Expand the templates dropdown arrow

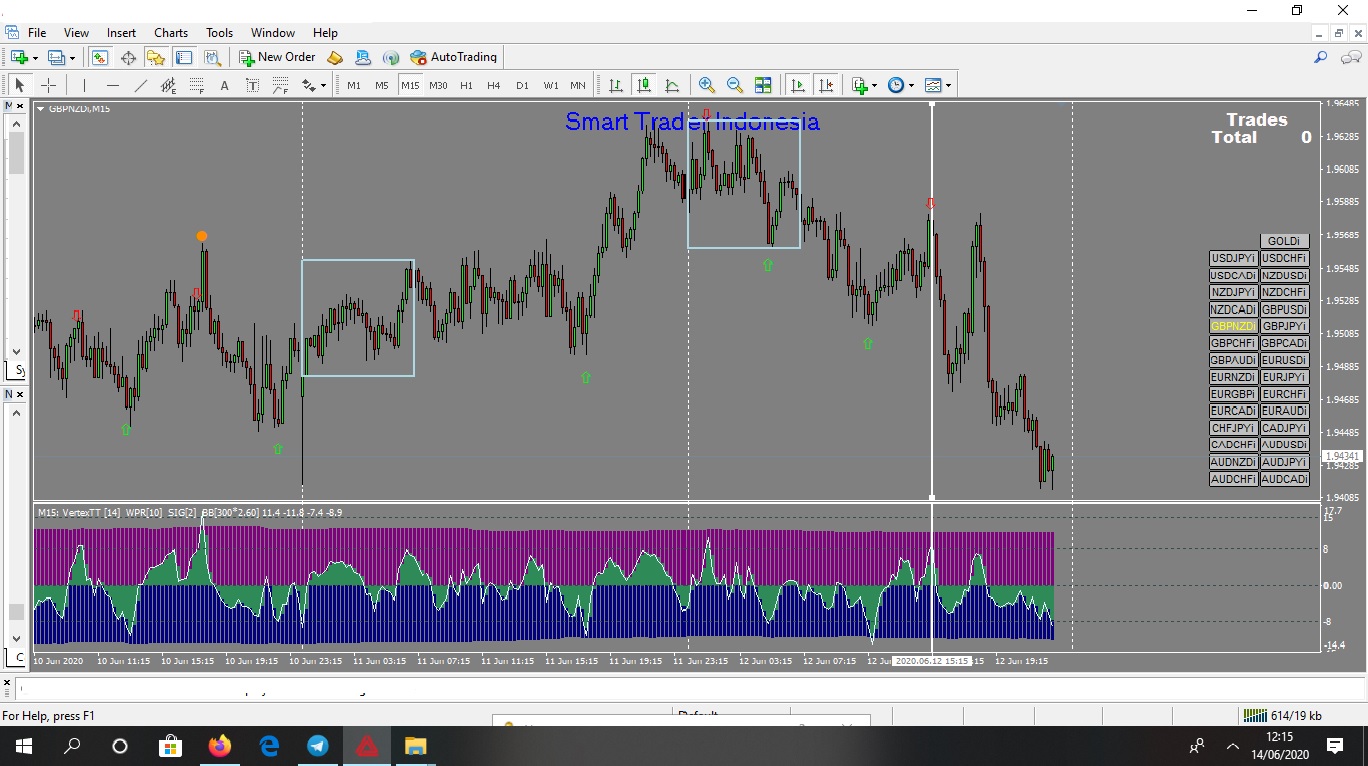[948, 85]
